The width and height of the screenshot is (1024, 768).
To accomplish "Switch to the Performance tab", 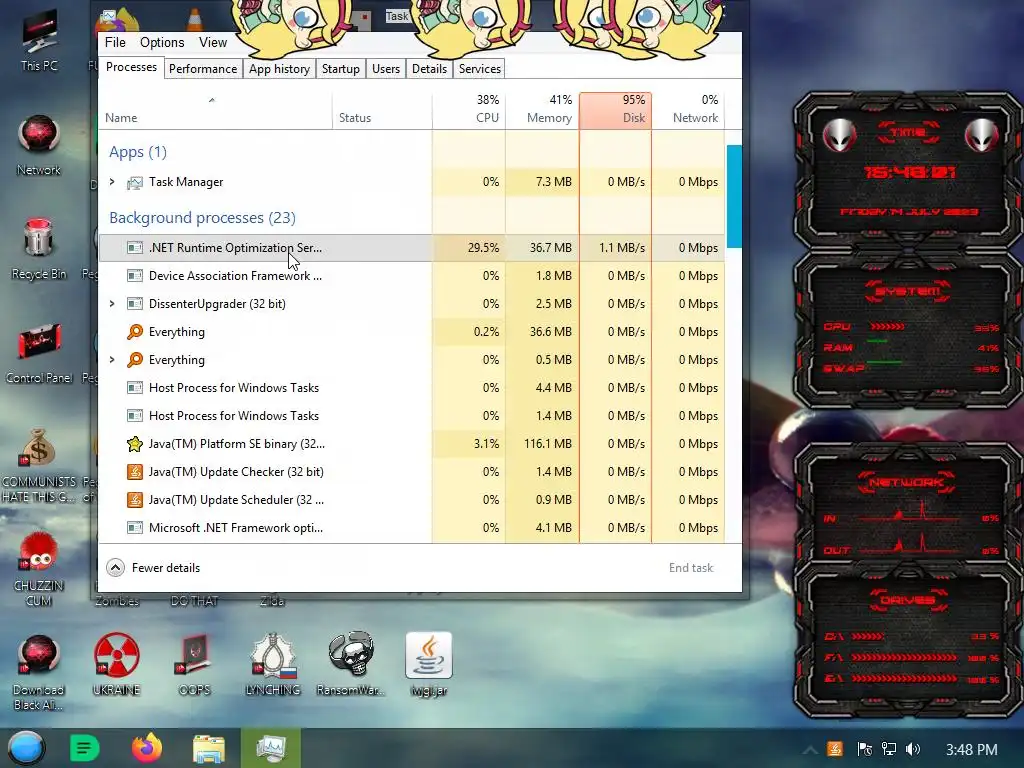I will pyautogui.click(x=203, y=69).
